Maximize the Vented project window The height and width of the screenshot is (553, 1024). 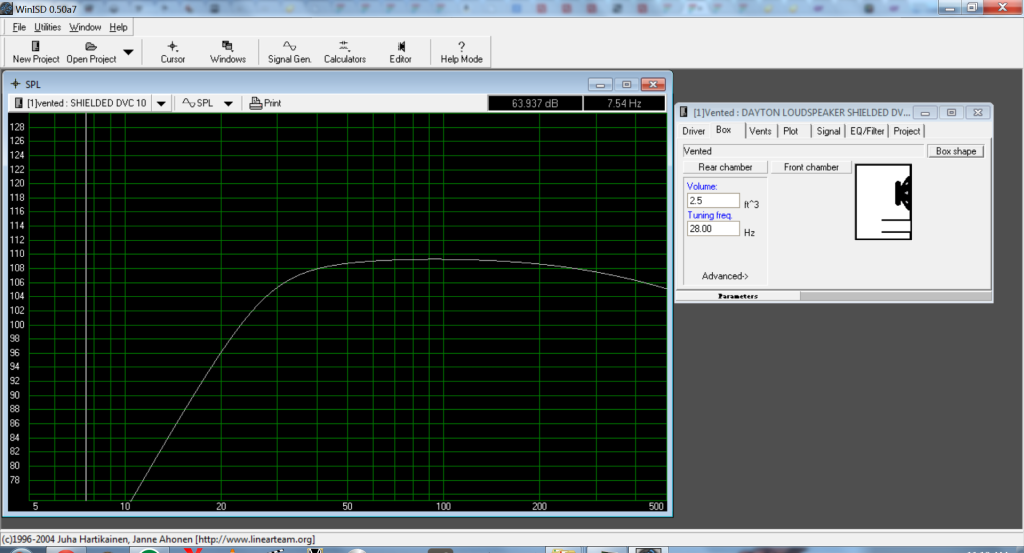(x=952, y=112)
